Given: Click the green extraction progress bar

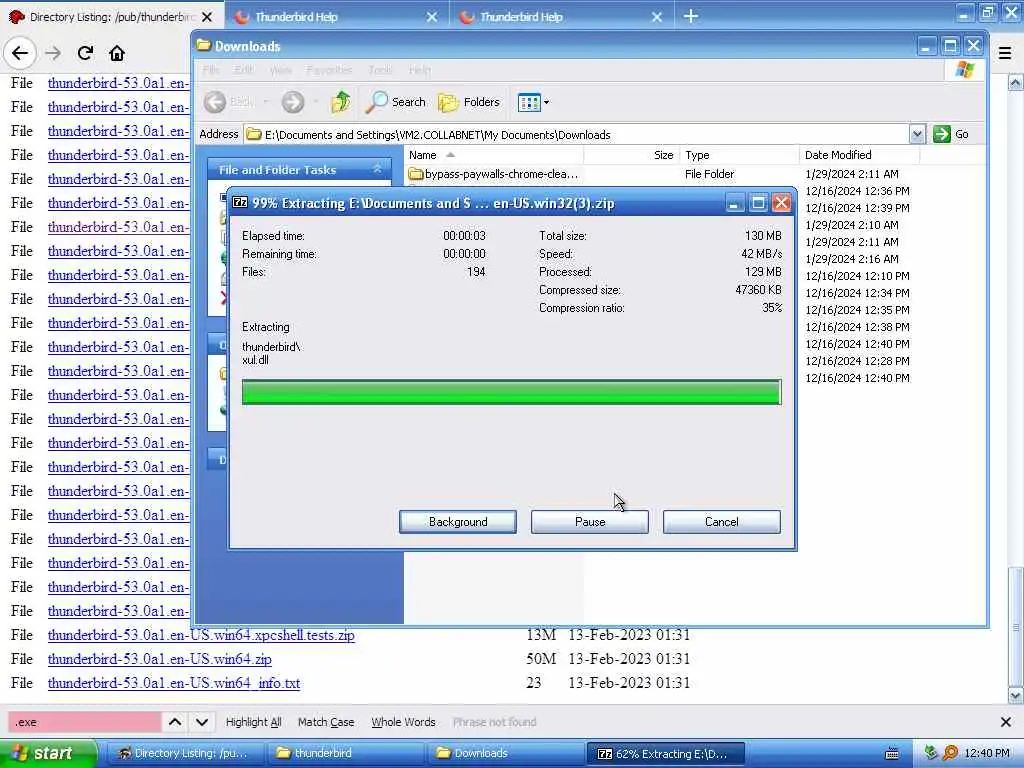Looking at the screenshot, I should (x=511, y=392).
